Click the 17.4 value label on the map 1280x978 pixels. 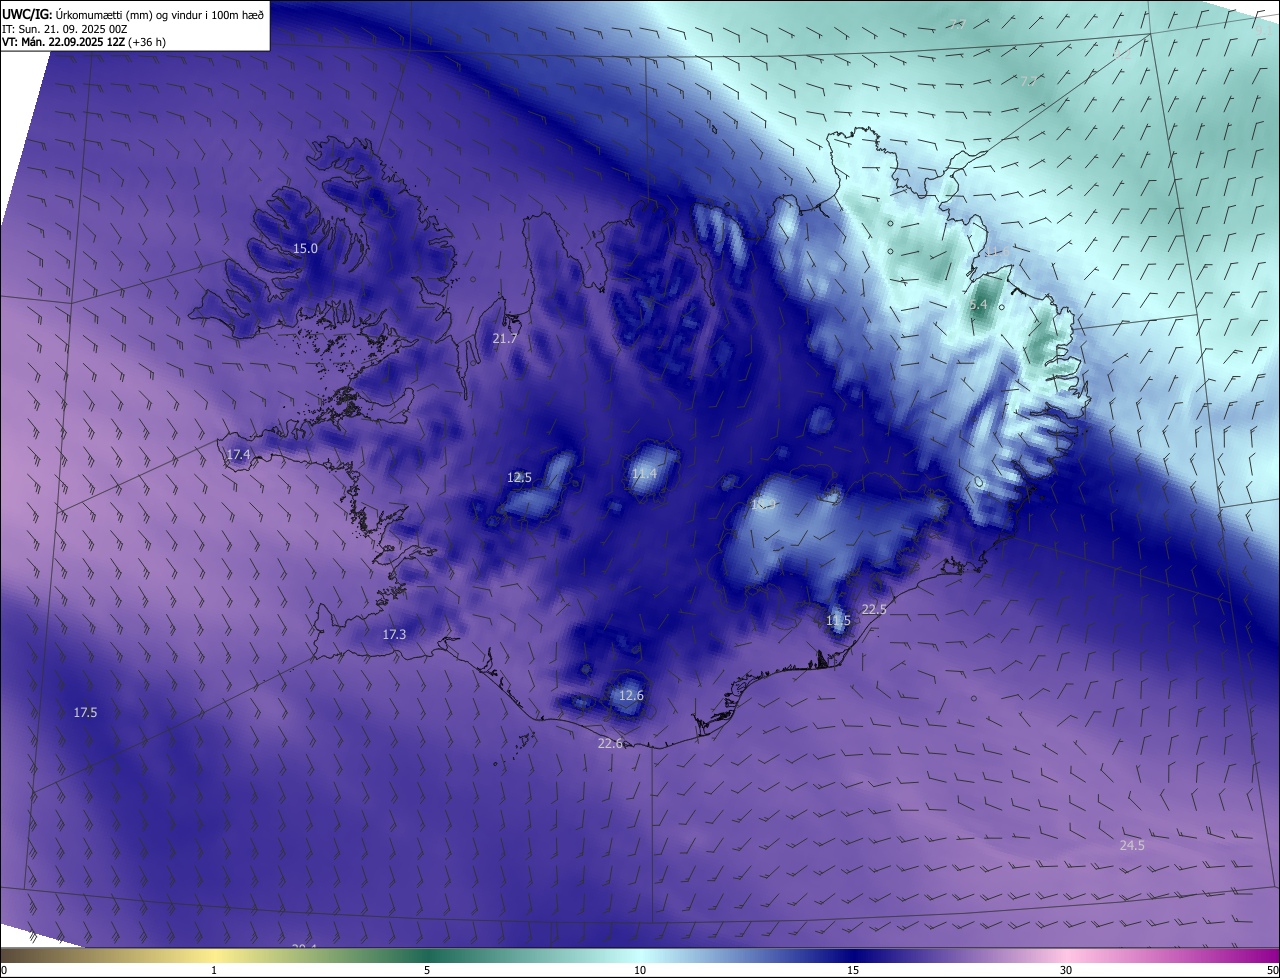click(238, 454)
